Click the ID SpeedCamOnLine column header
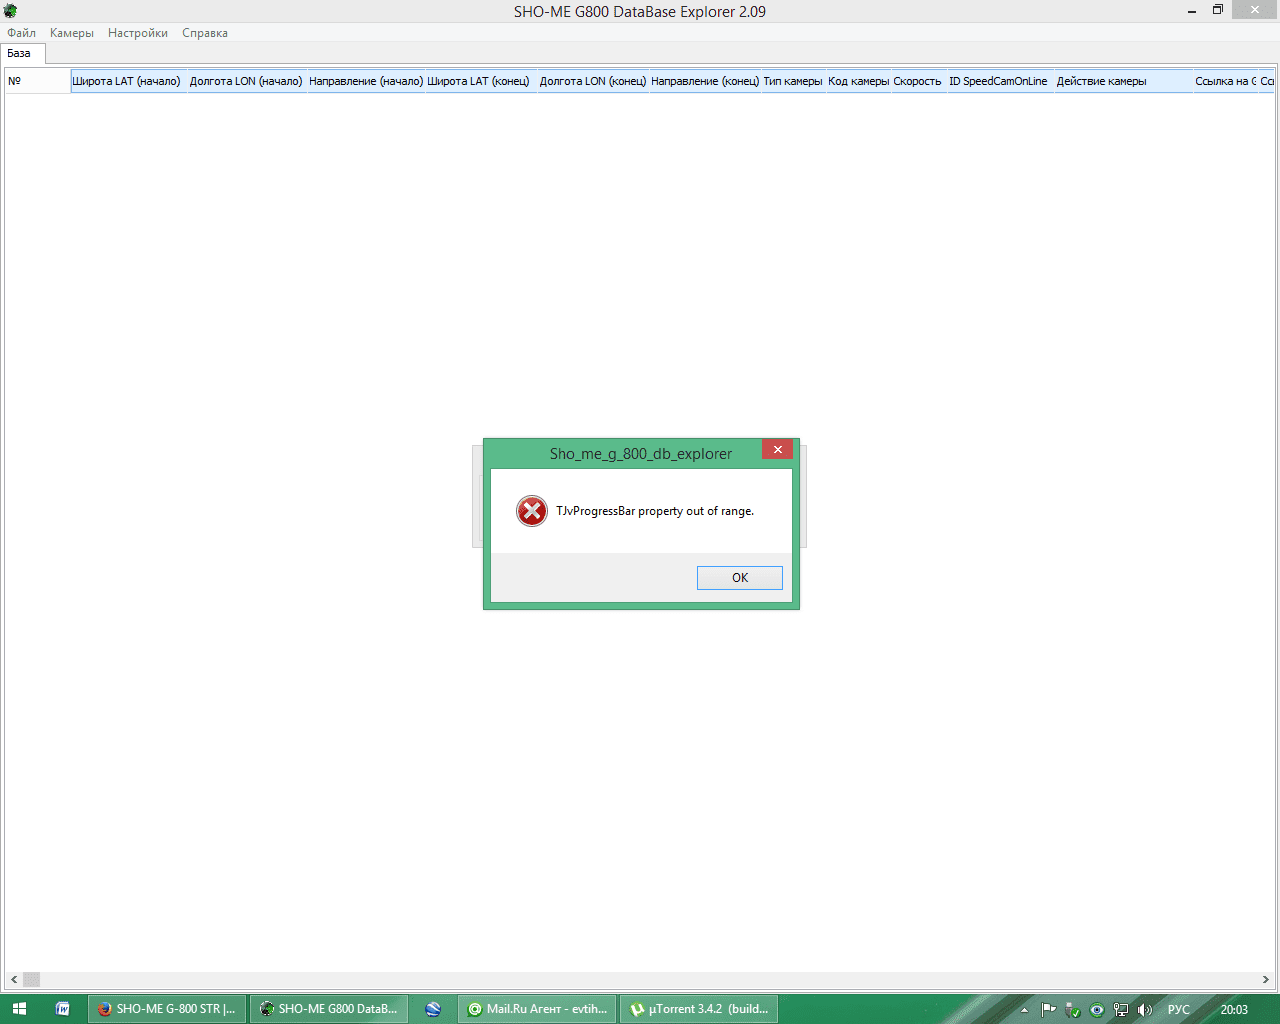The width and height of the screenshot is (1280, 1024). point(998,82)
